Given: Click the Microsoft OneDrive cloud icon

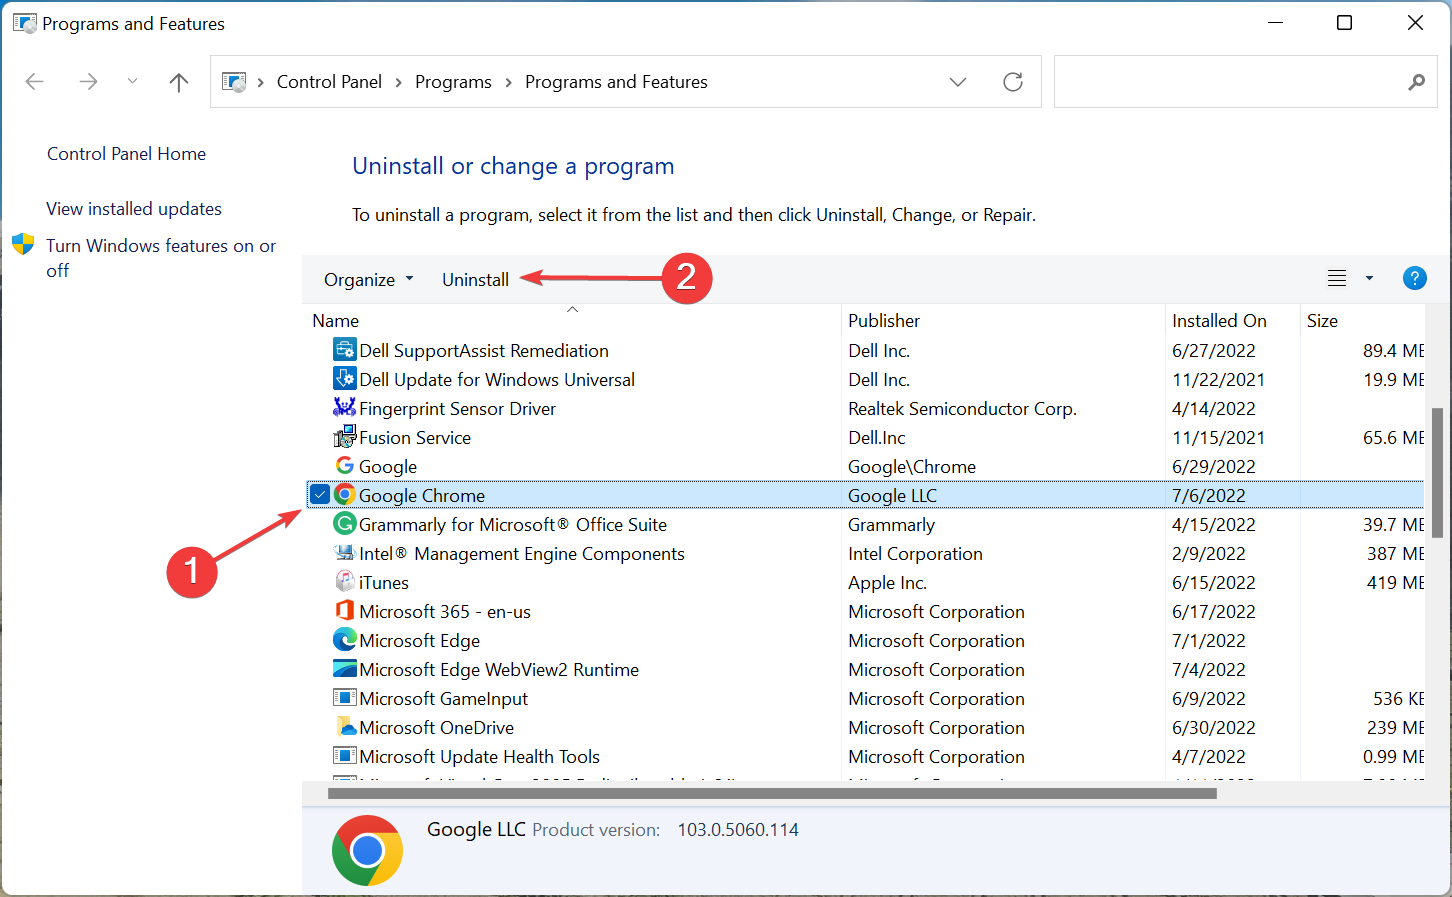Looking at the screenshot, I should click(x=344, y=727).
